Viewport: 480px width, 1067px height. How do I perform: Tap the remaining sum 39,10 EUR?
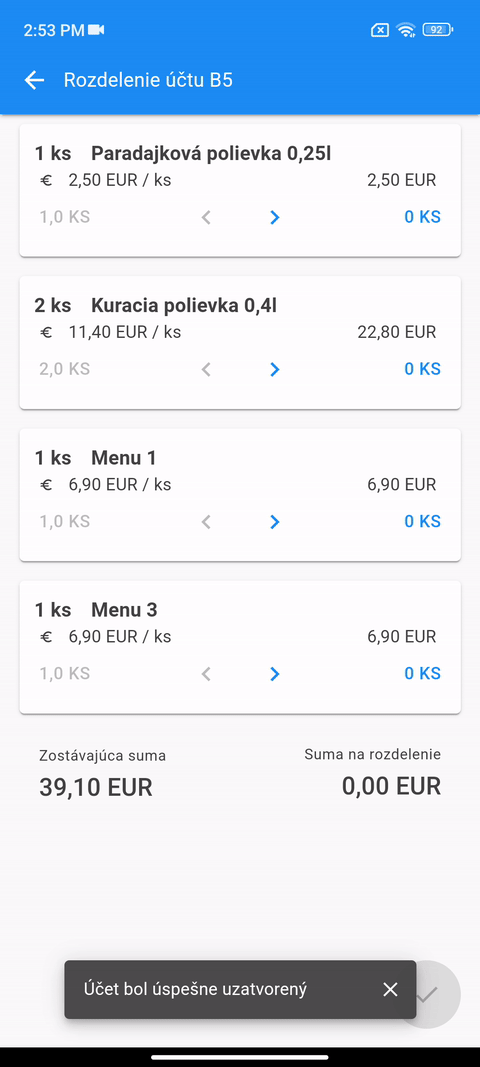(x=96, y=787)
